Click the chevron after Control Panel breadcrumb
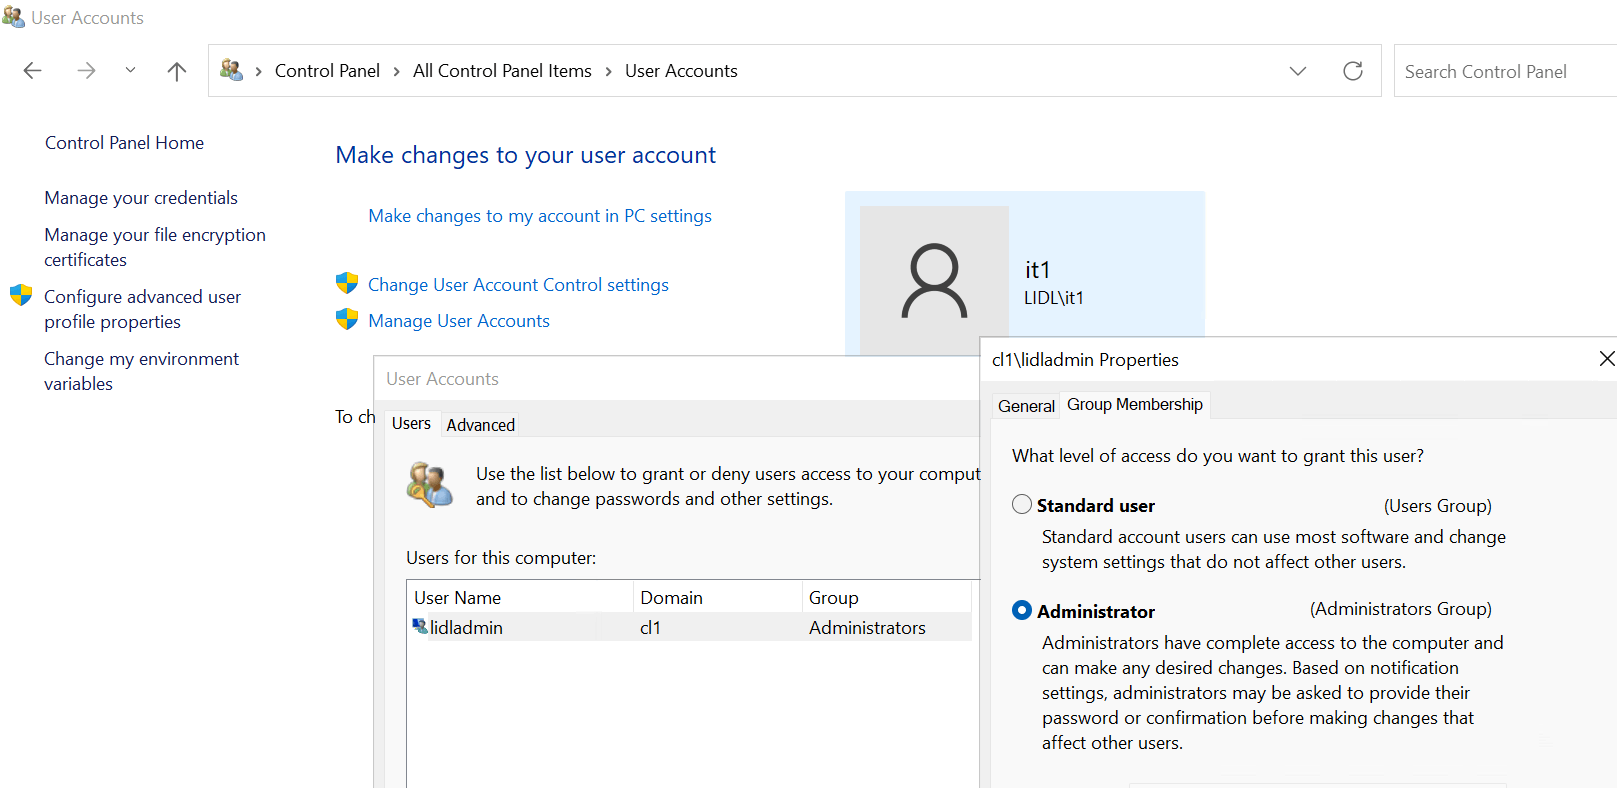Image resolution: width=1617 pixels, height=788 pixels. (x=397, y=71)
